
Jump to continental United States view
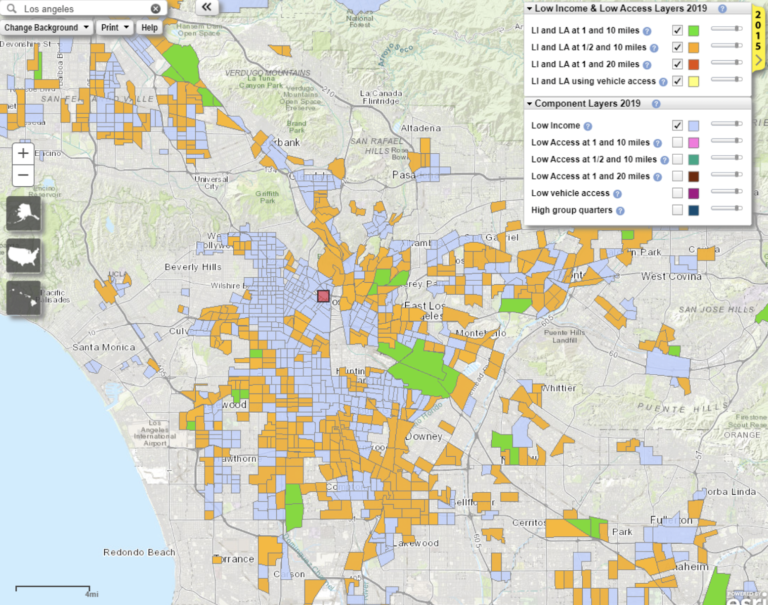coord(24,256)
